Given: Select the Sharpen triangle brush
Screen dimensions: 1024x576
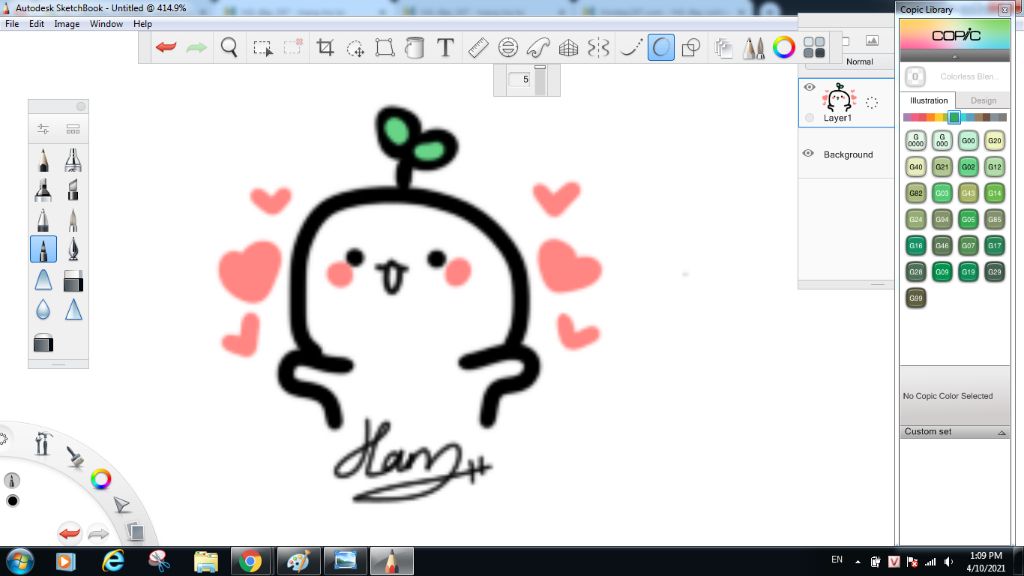Looking at the screenshot, I should pos(73,310).
